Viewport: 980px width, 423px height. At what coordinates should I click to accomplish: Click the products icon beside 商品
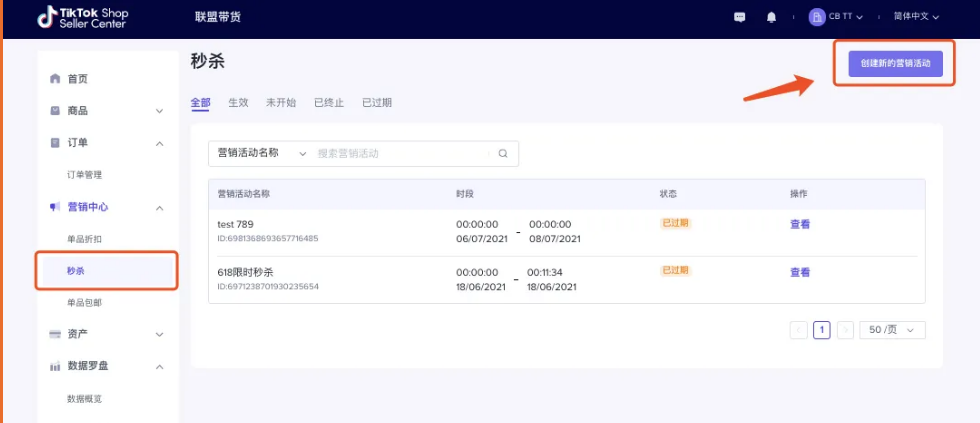(55, 111)
